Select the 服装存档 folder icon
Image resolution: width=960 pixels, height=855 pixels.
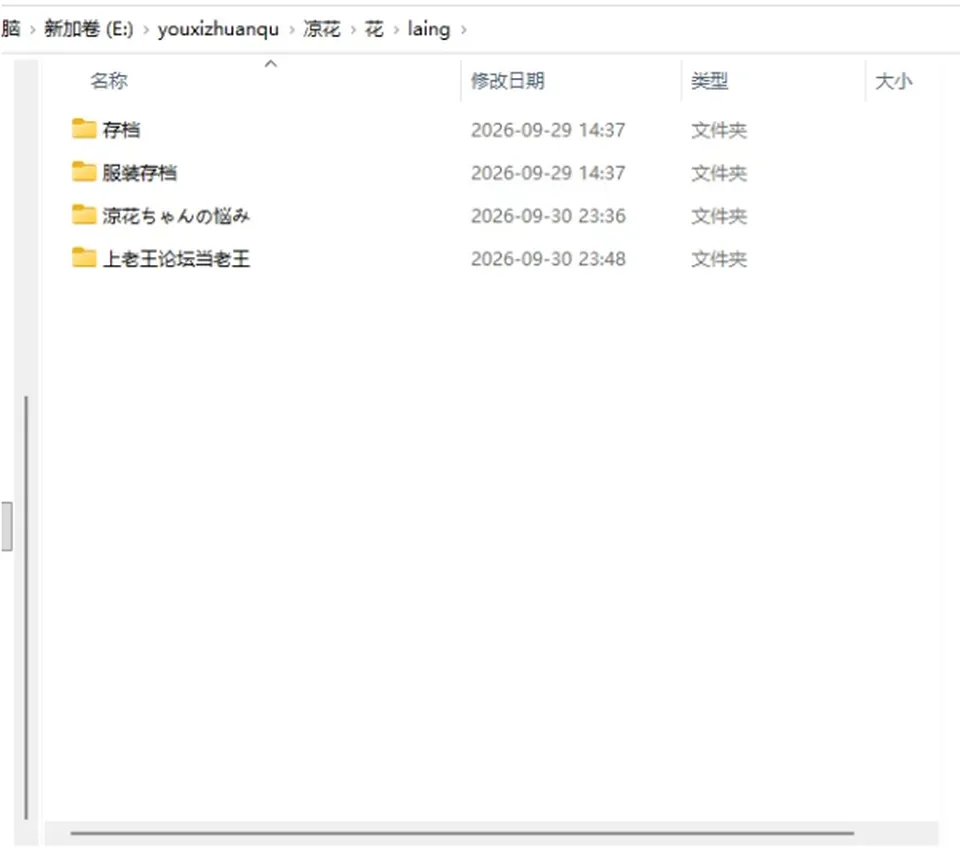tap(84, 172)
